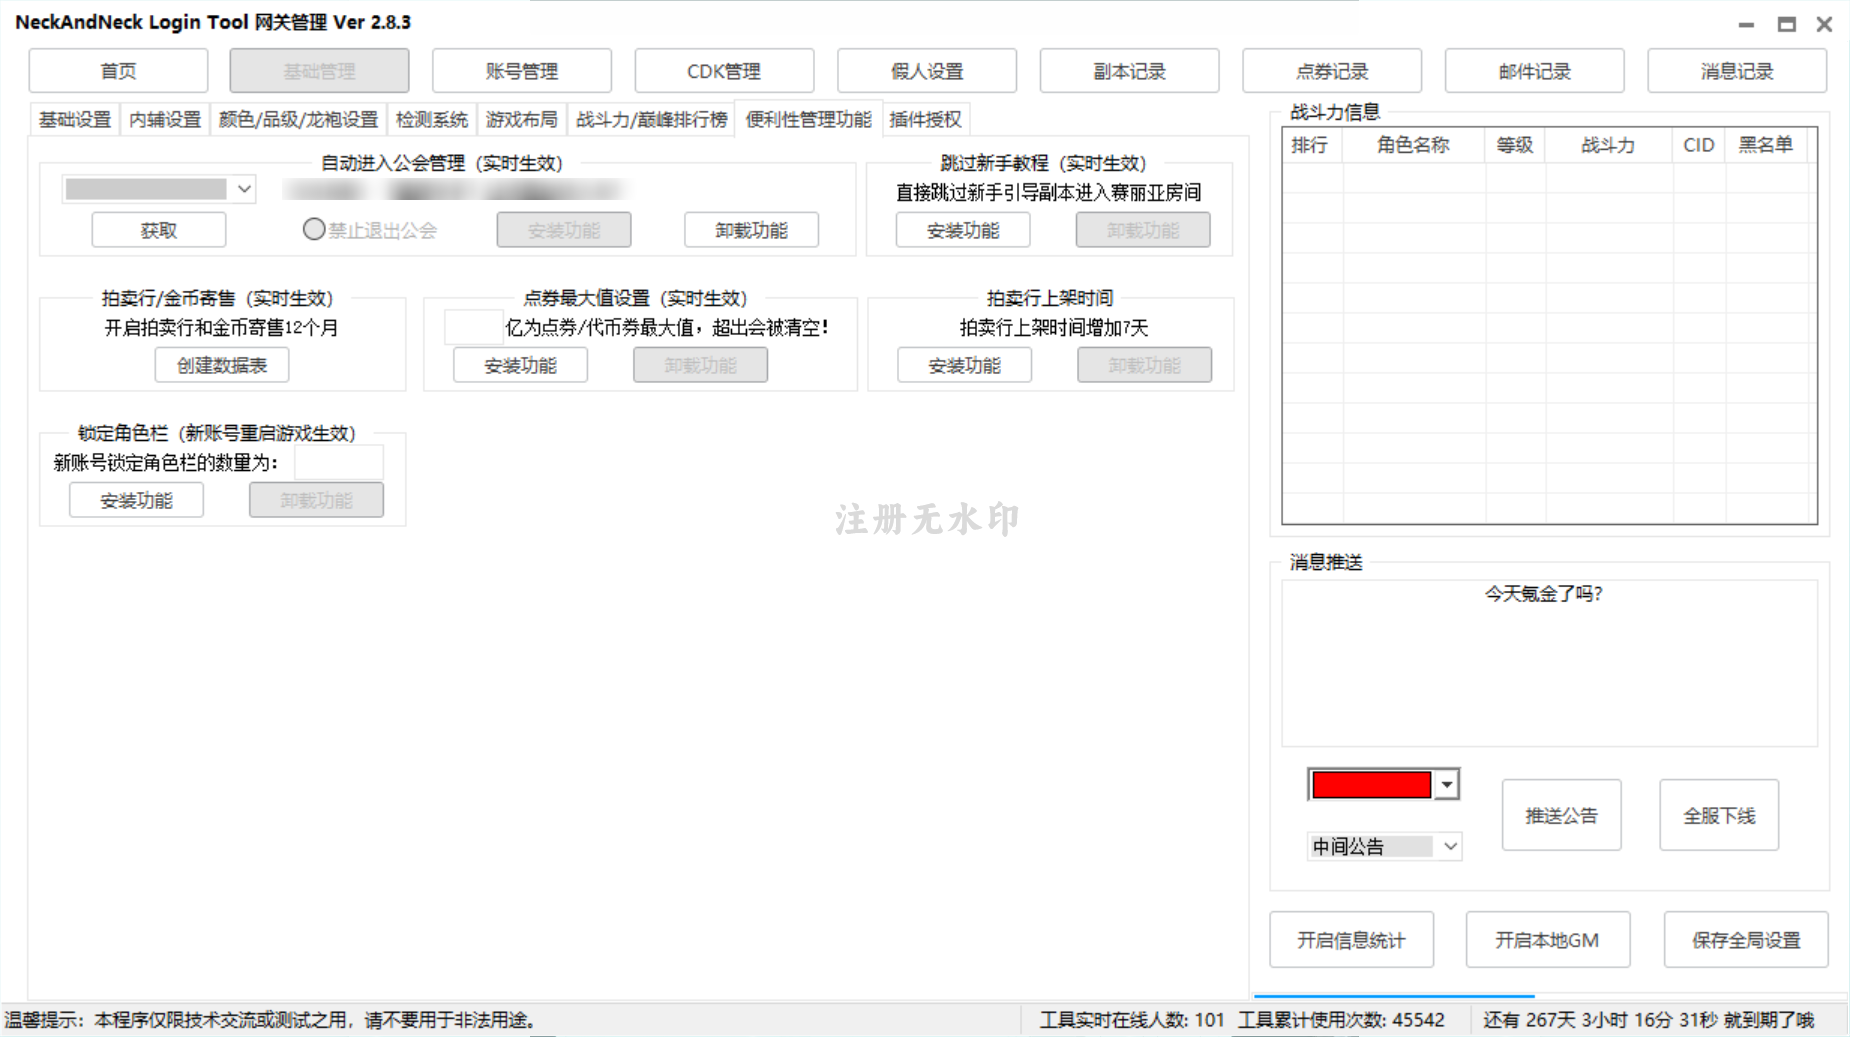Viewport: 1850px width, 1037px height.
Task: Switch to the 战斗力/巅峰排行榜 tab
Action: [x=651, y=120]
